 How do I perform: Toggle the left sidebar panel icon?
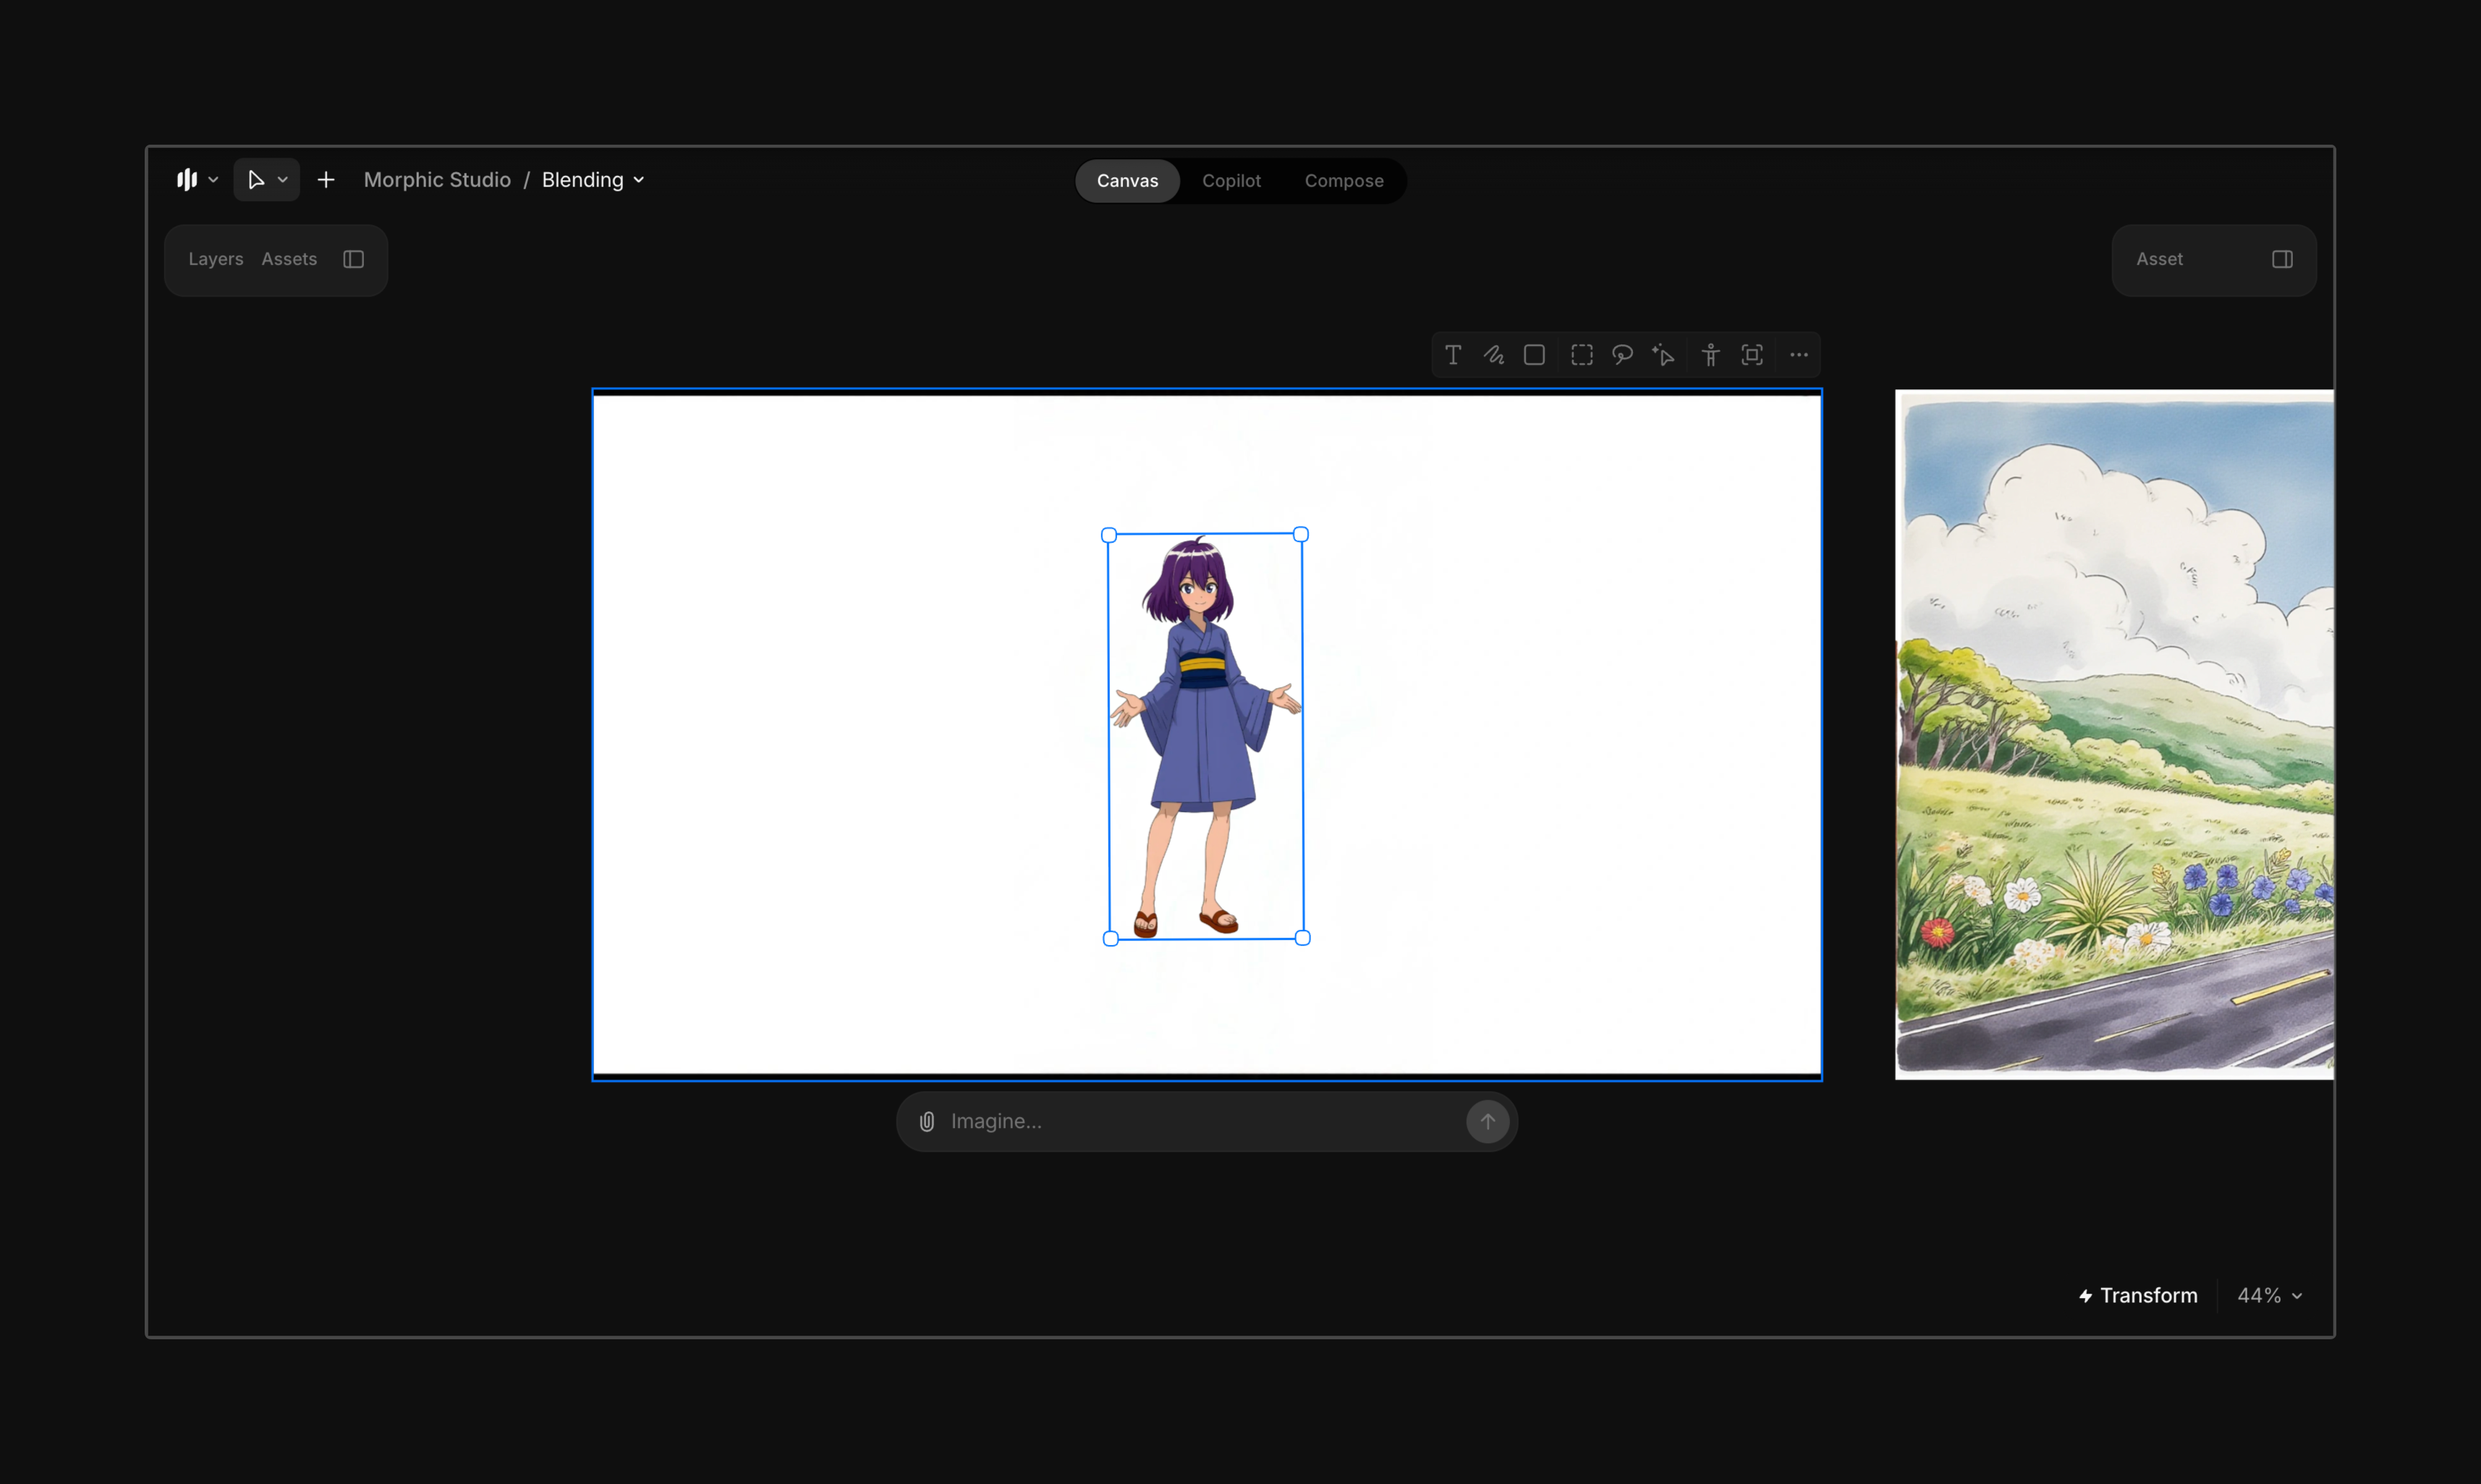[353, 259]
